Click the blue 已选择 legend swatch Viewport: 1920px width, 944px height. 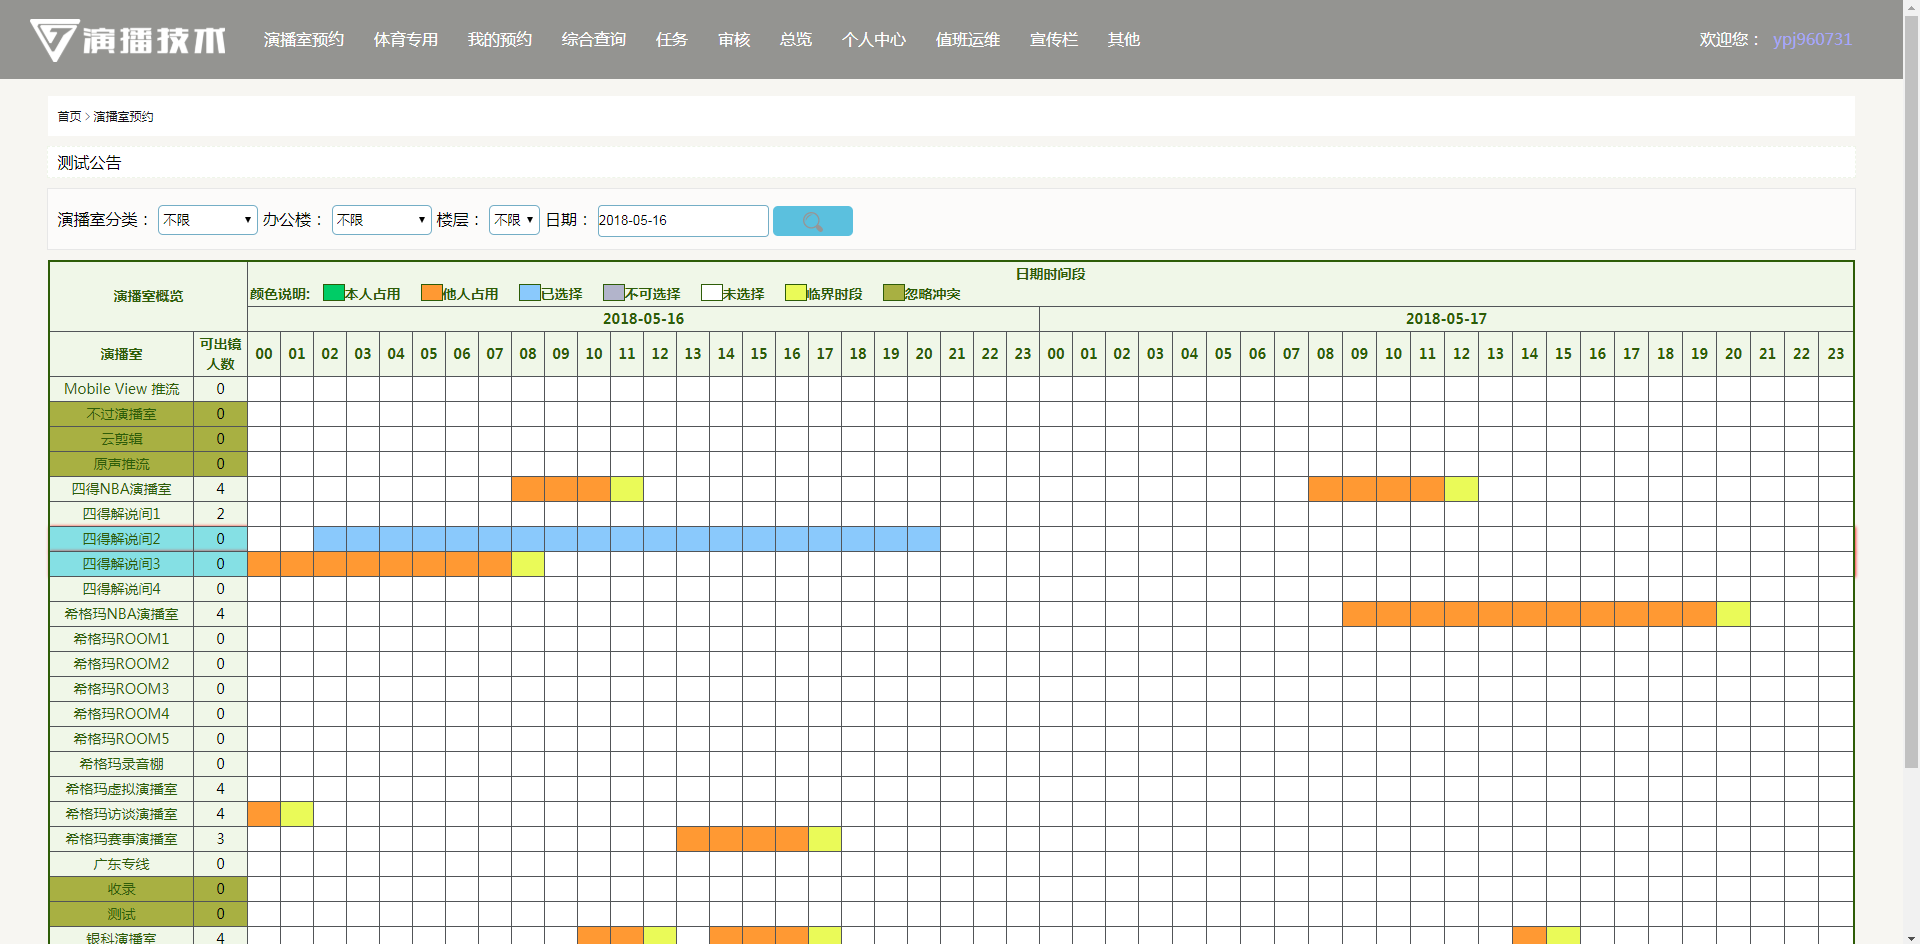point(529,293)
